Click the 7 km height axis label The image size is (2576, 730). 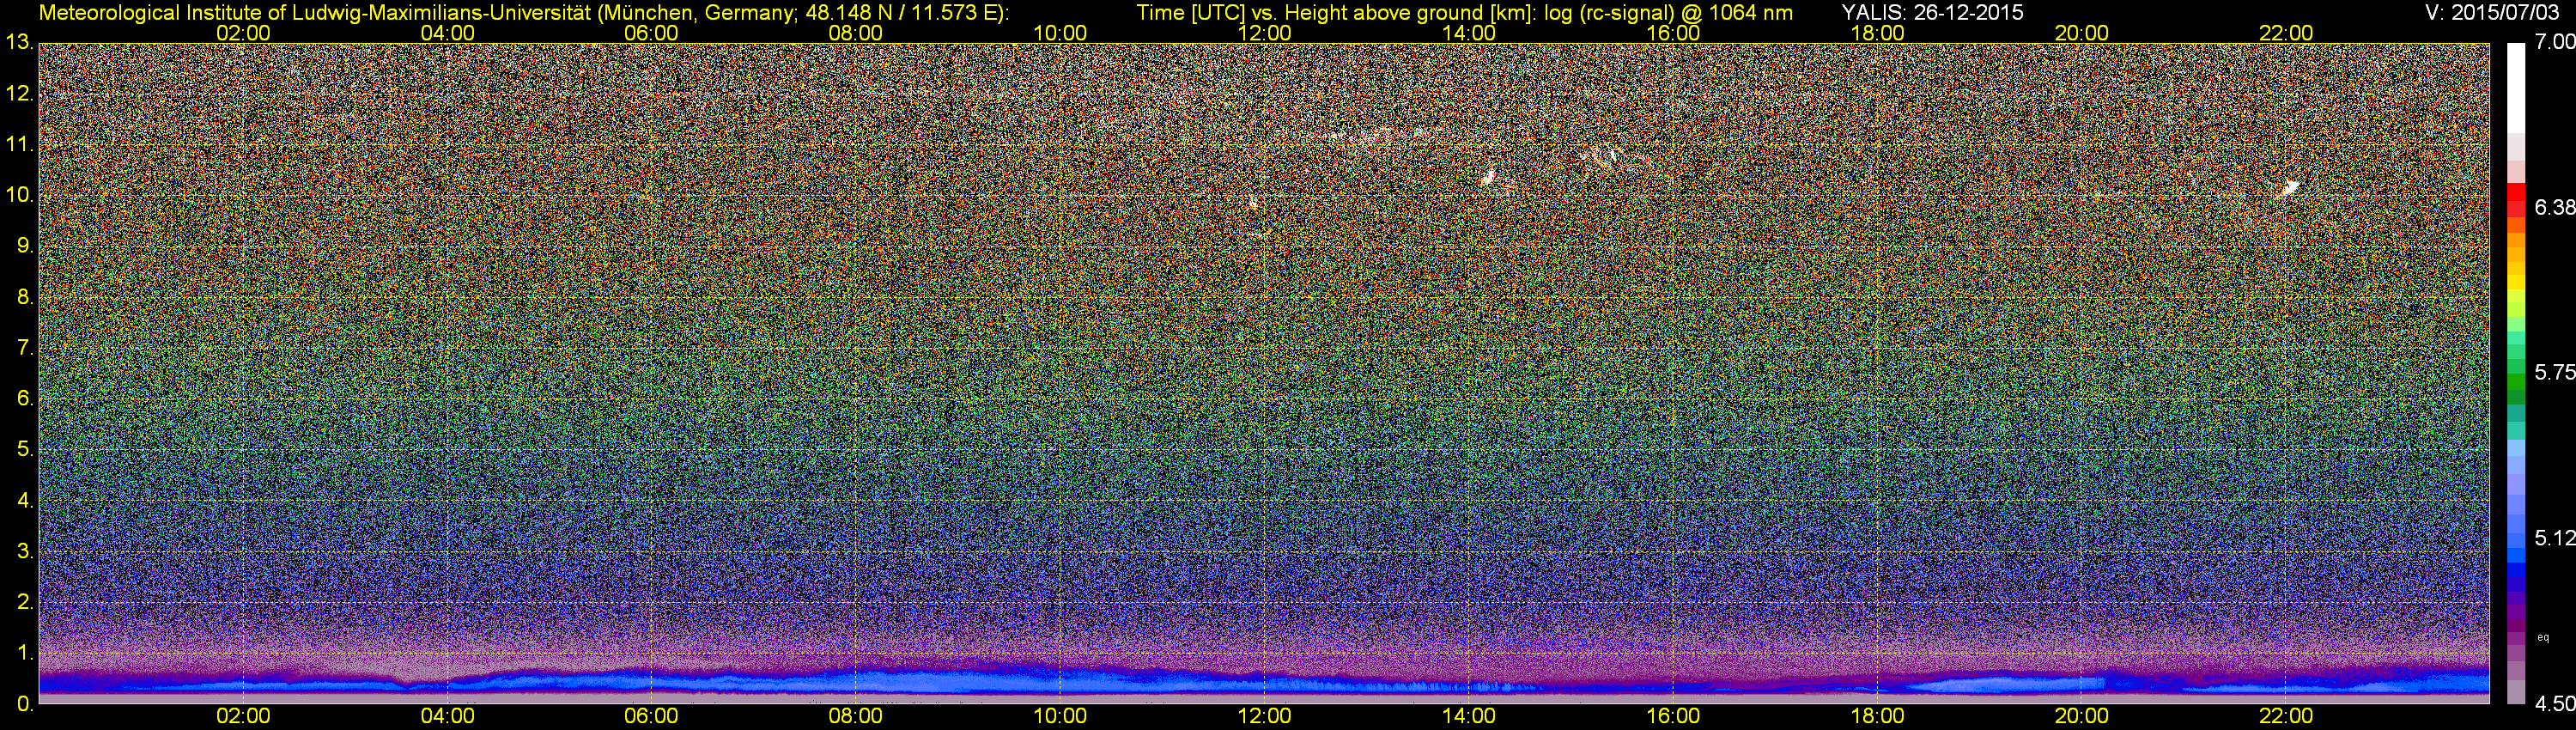tap(24, 348)
